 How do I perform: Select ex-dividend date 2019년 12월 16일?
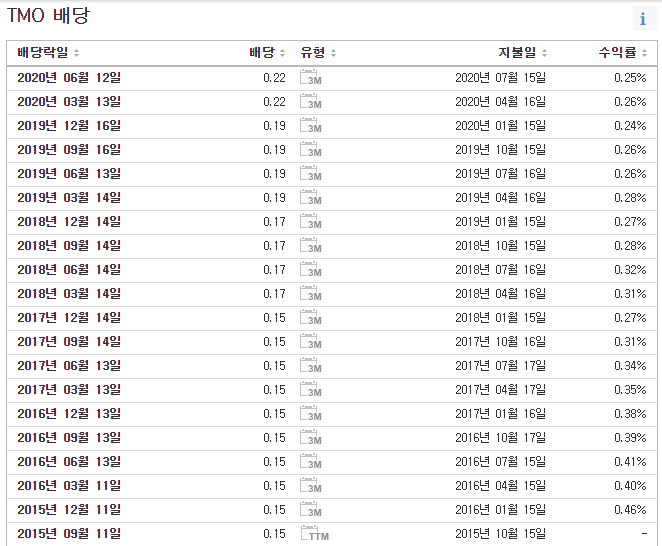tap(69, 126)
